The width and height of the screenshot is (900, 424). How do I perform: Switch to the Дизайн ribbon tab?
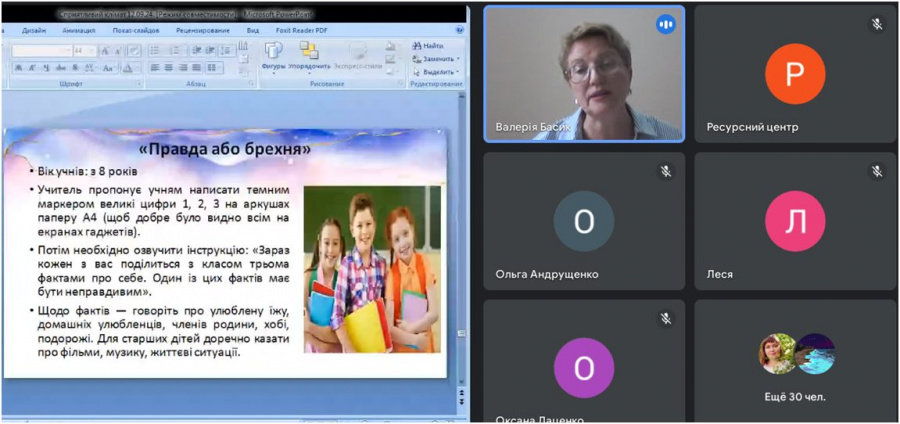pos(34,30)
